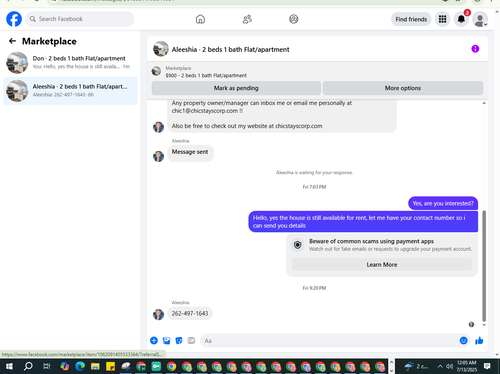The width and height of the screenshot is (500, 374).
Task: Open Task View on the taskbar
Action: click(47, 367)
